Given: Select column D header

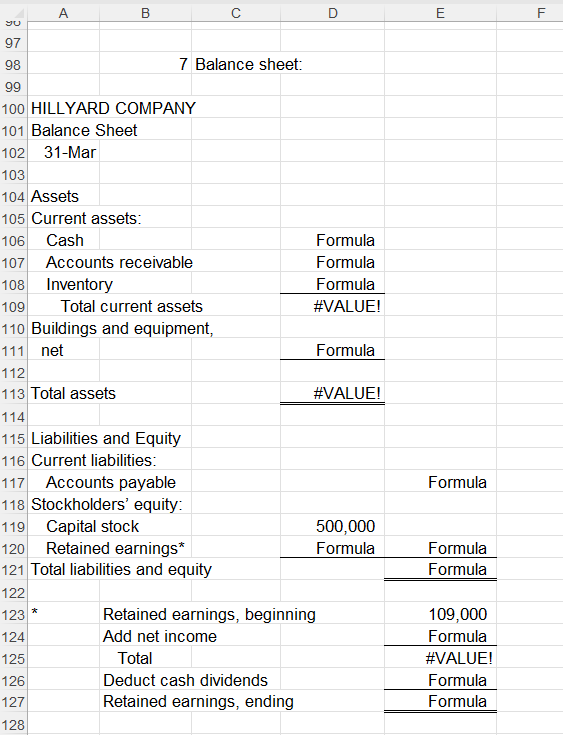Looking at the screenshot, I should [x=332, y=13].
